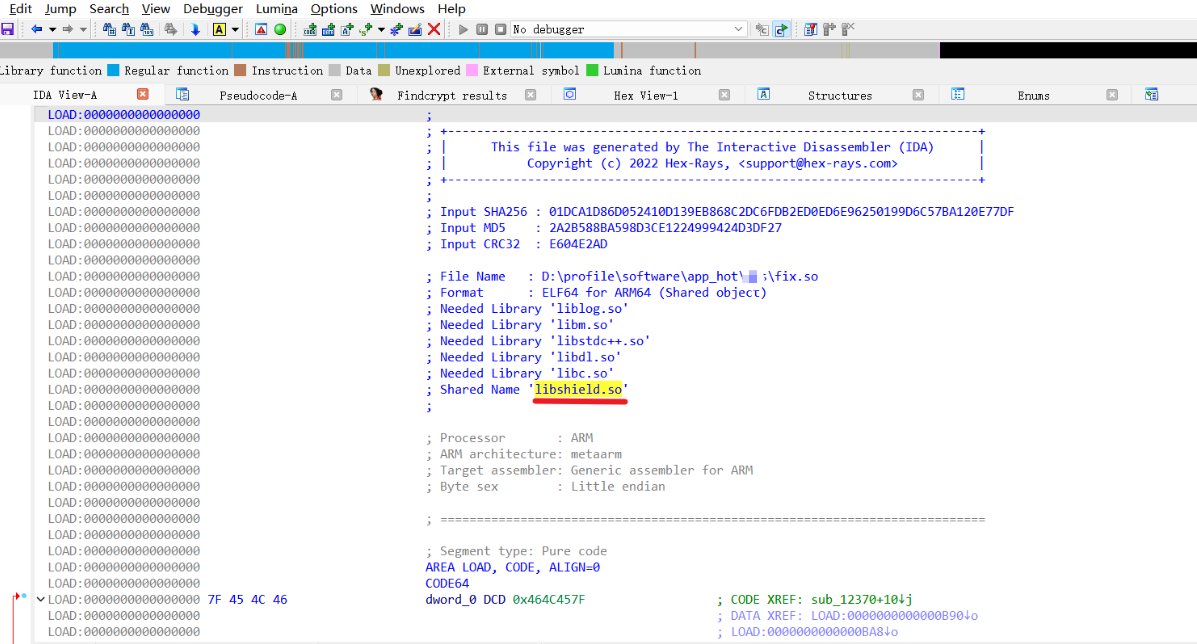Open the back-arrow history dropdown
This screenshot has width=1197, height=644.
(x=52, y=29)
